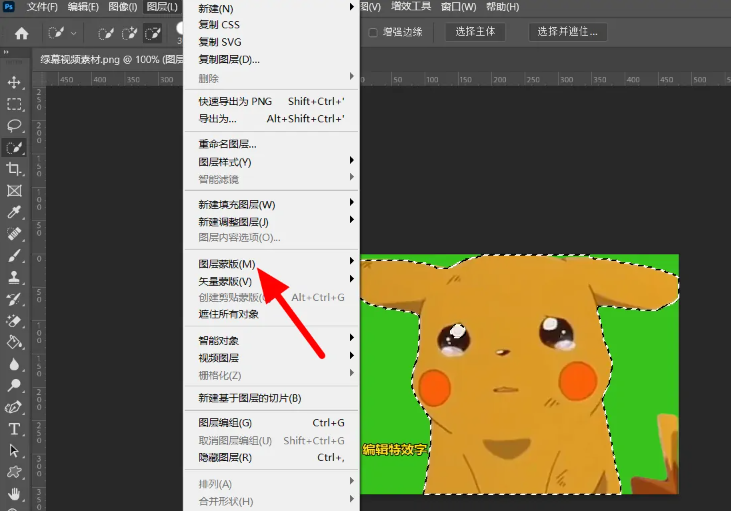Select the Eyedropper tool
This screenshot has height=511, width=731.
tap(15, 212)
